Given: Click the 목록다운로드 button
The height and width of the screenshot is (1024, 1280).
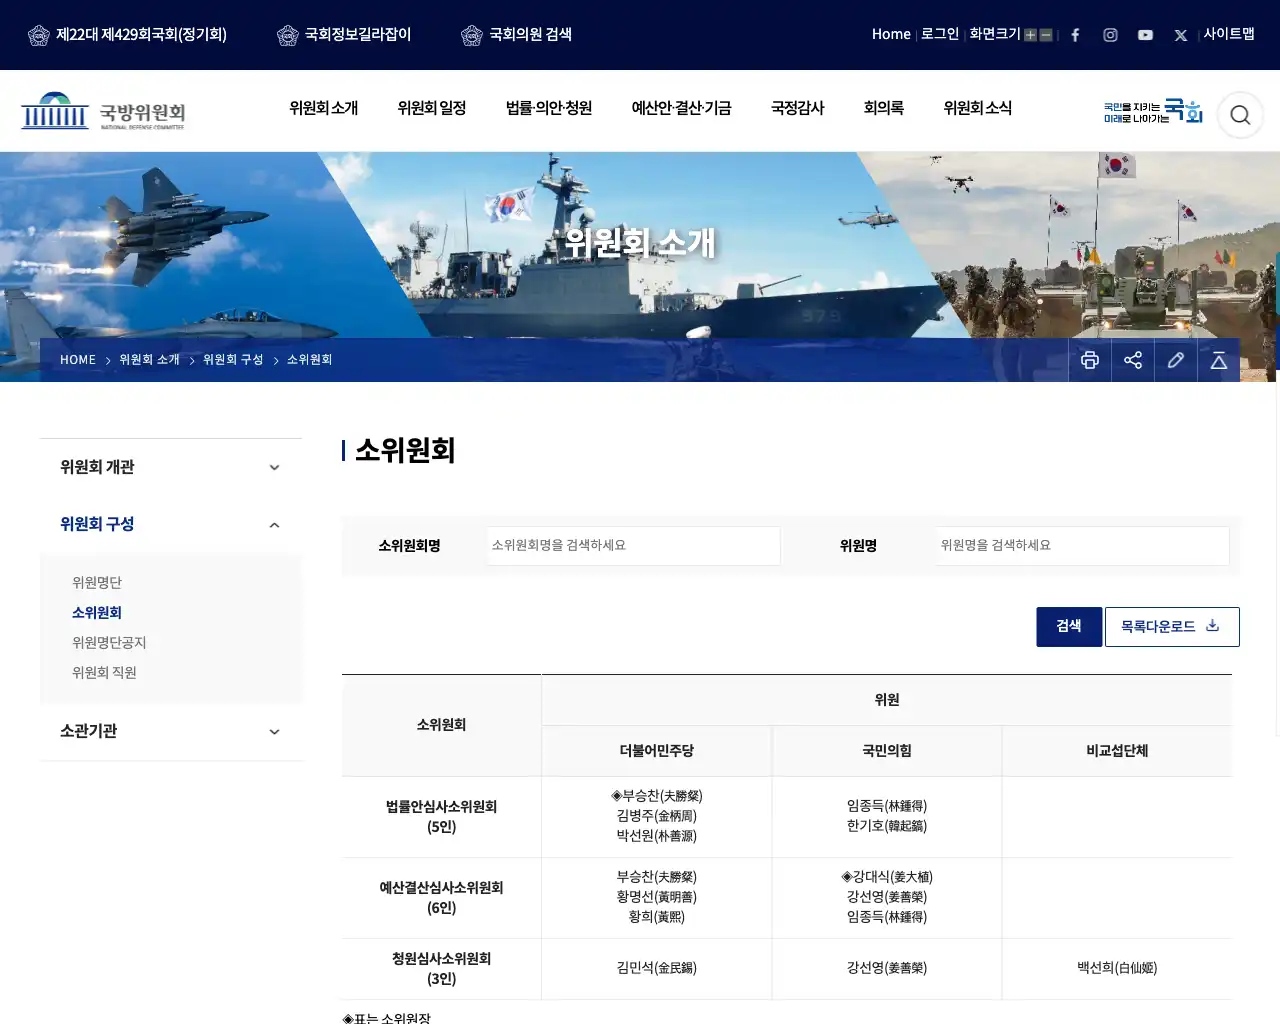Looking at the screenshot, I should [x=1172, y=627].
